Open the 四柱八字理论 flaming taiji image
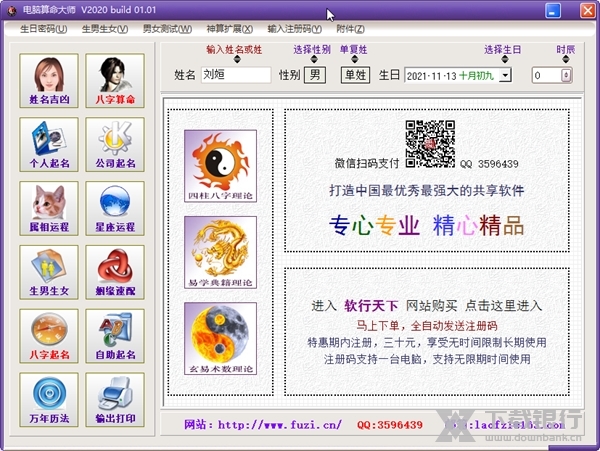This screenshot has height=451, width=600. (x=220, y=166)
